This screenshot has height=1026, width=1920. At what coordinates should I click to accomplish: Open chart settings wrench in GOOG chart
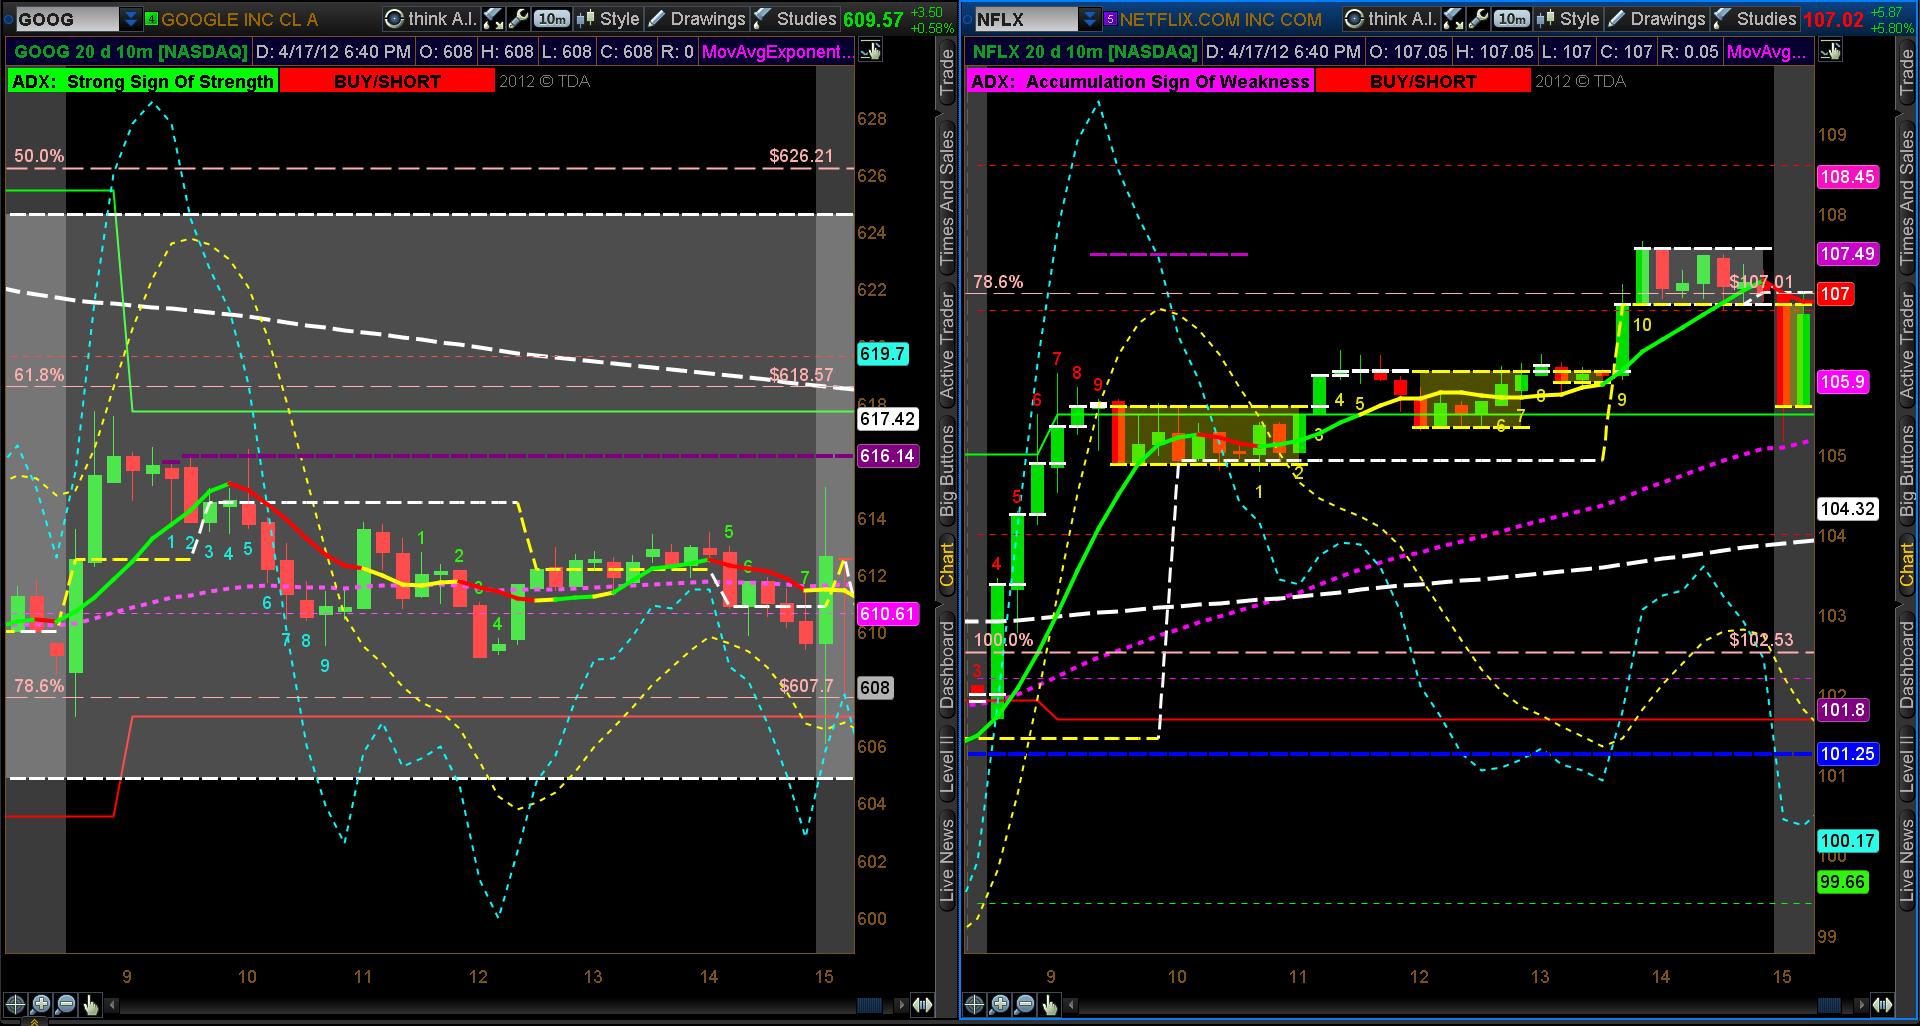click(517, 19)
